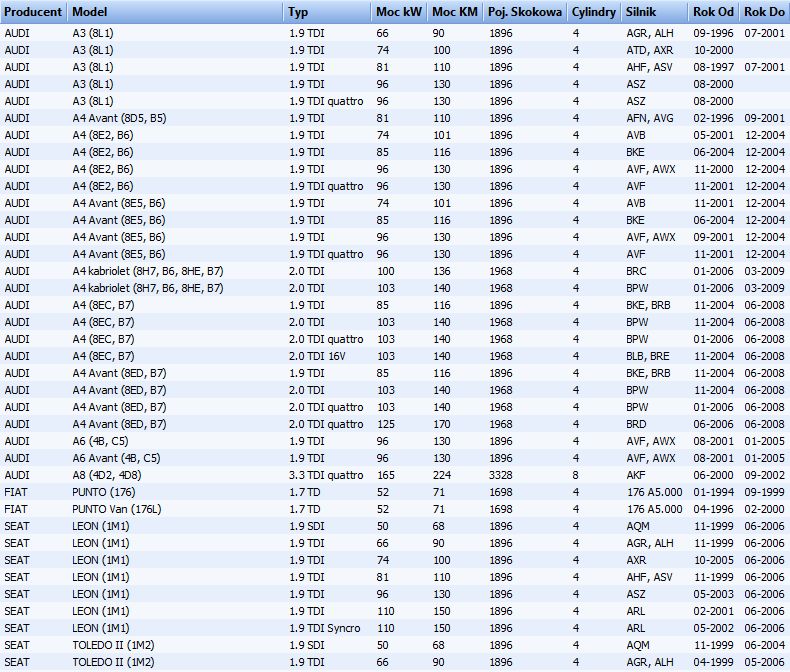Click the BRD engine cell
This screenshot has width=790, height=672.
(x=636, y=424)
